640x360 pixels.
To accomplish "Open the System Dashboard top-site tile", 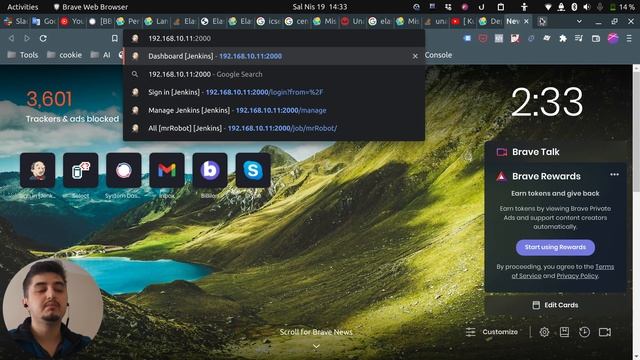I will 124,170.
